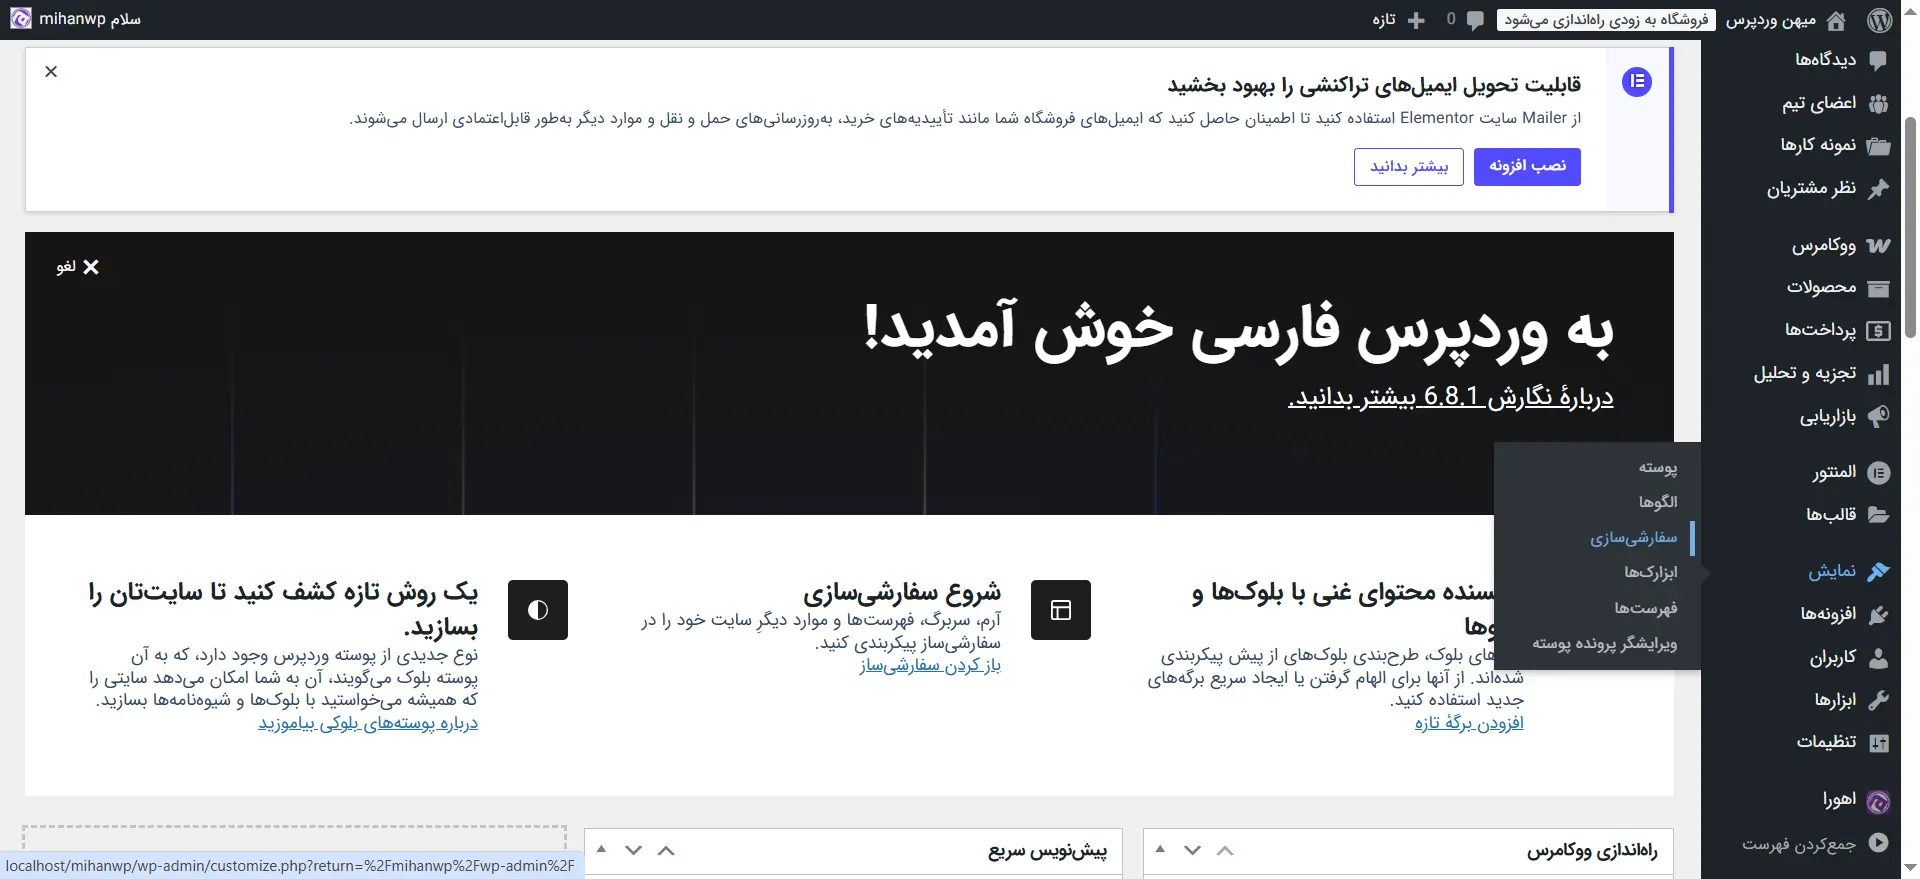Click the پرداخت‌ها money icon

pyautogui.click(x=1878, y=331)
